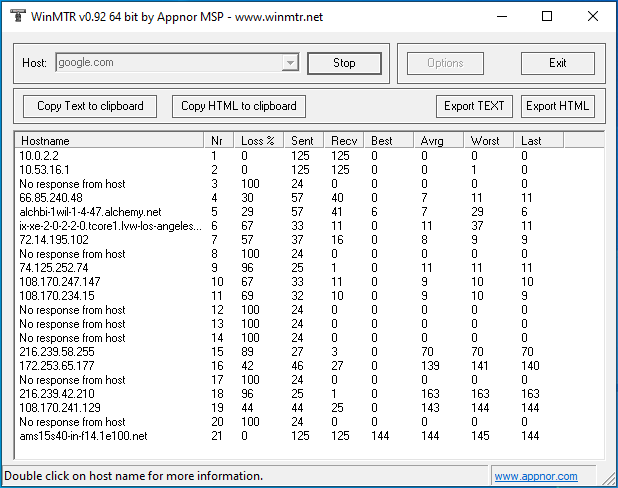Select hop 14 No response from host

coord(309,338)
